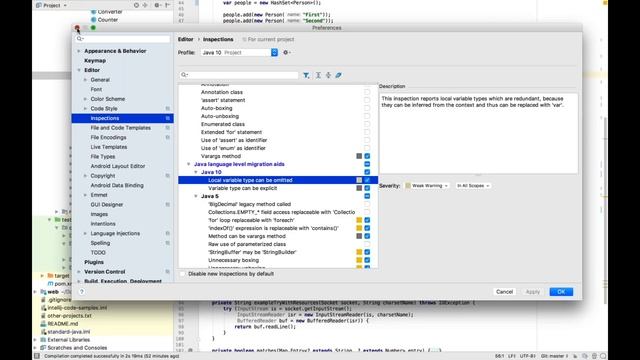Click the Apply button

533,292
